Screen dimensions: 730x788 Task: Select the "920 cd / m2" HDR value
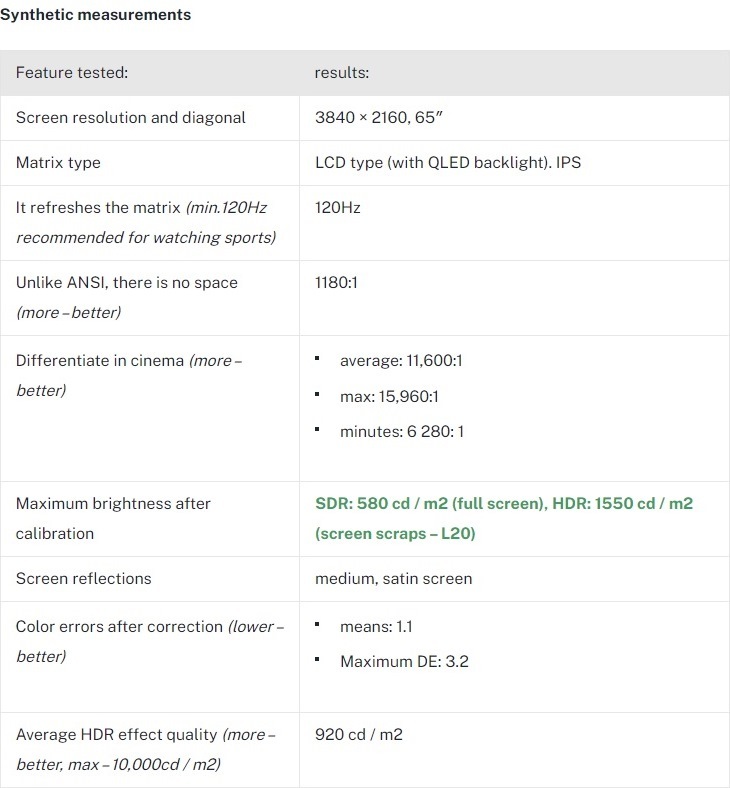click(359, 735)
